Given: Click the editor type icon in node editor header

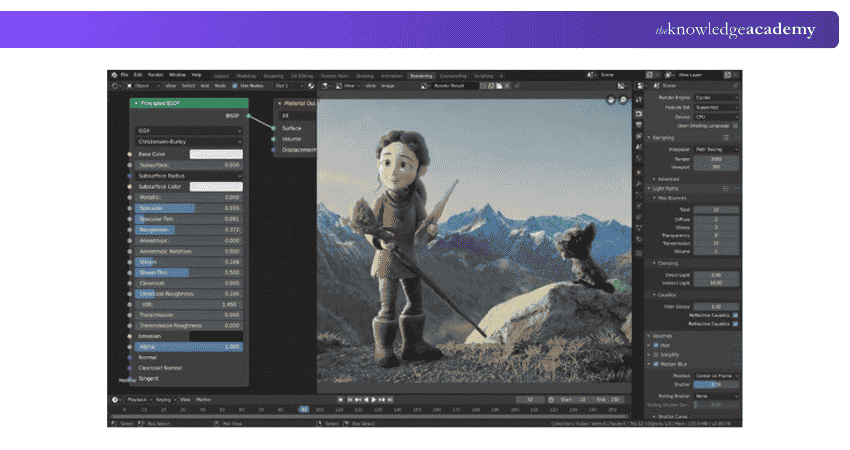Looking at the screenshot, I should (x=115, y=86).
